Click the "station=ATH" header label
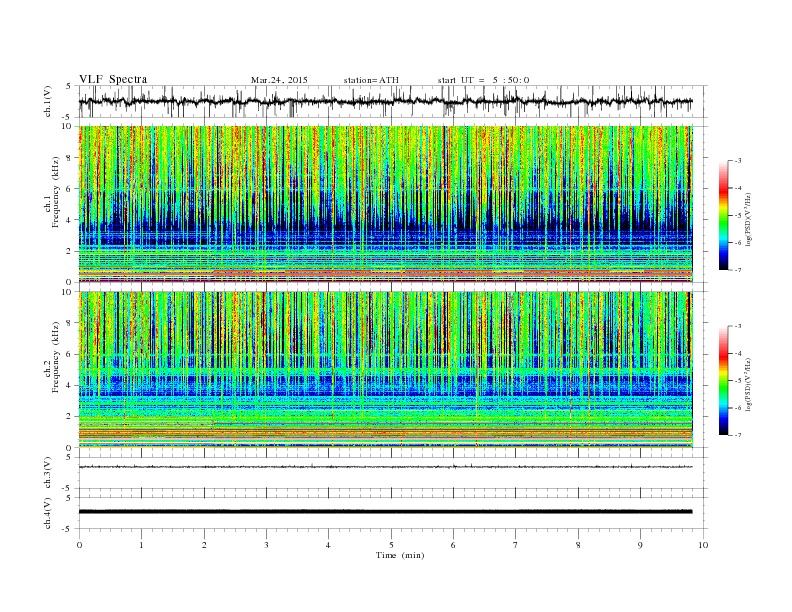This screenshot has height=612, width=792. [371, 80]
